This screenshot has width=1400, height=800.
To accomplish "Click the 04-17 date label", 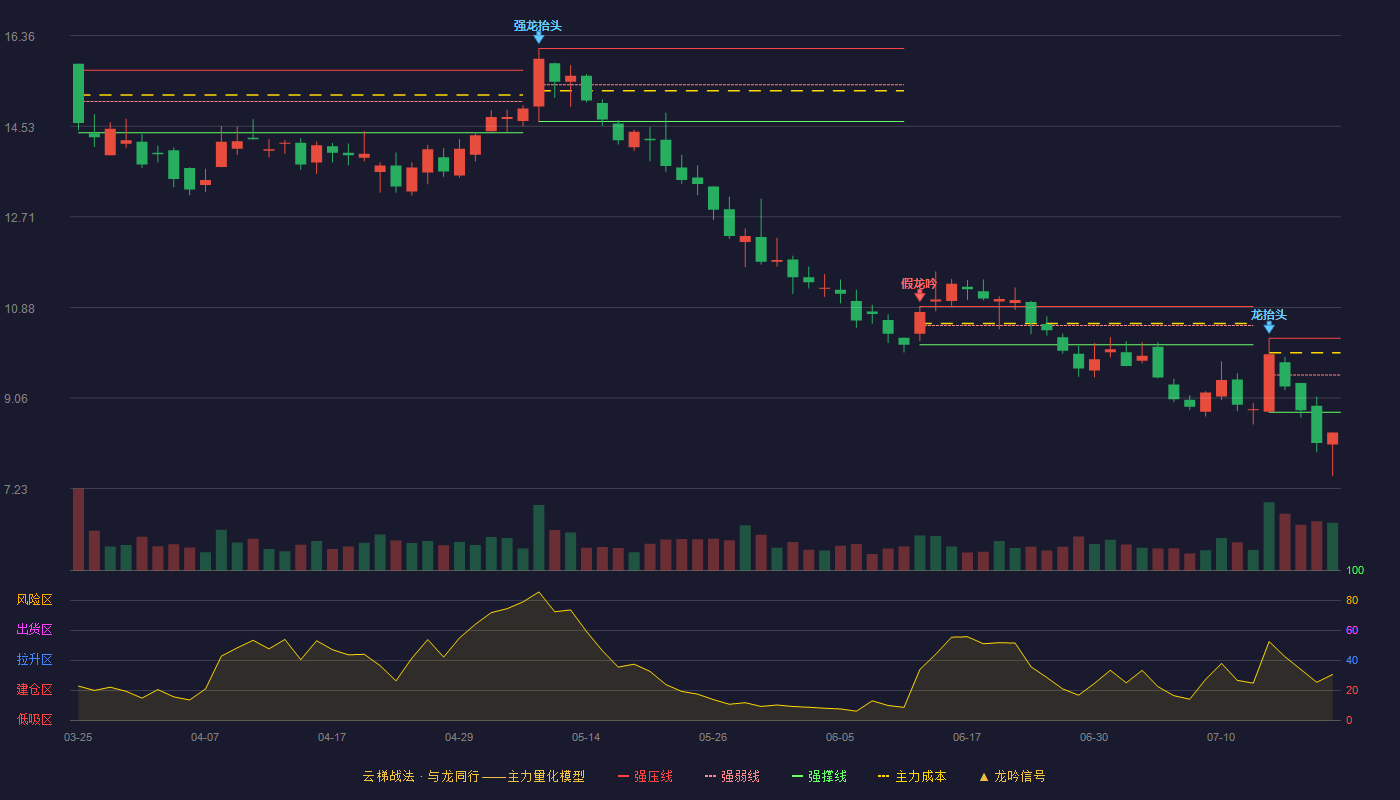I will (x=332, y=737).
